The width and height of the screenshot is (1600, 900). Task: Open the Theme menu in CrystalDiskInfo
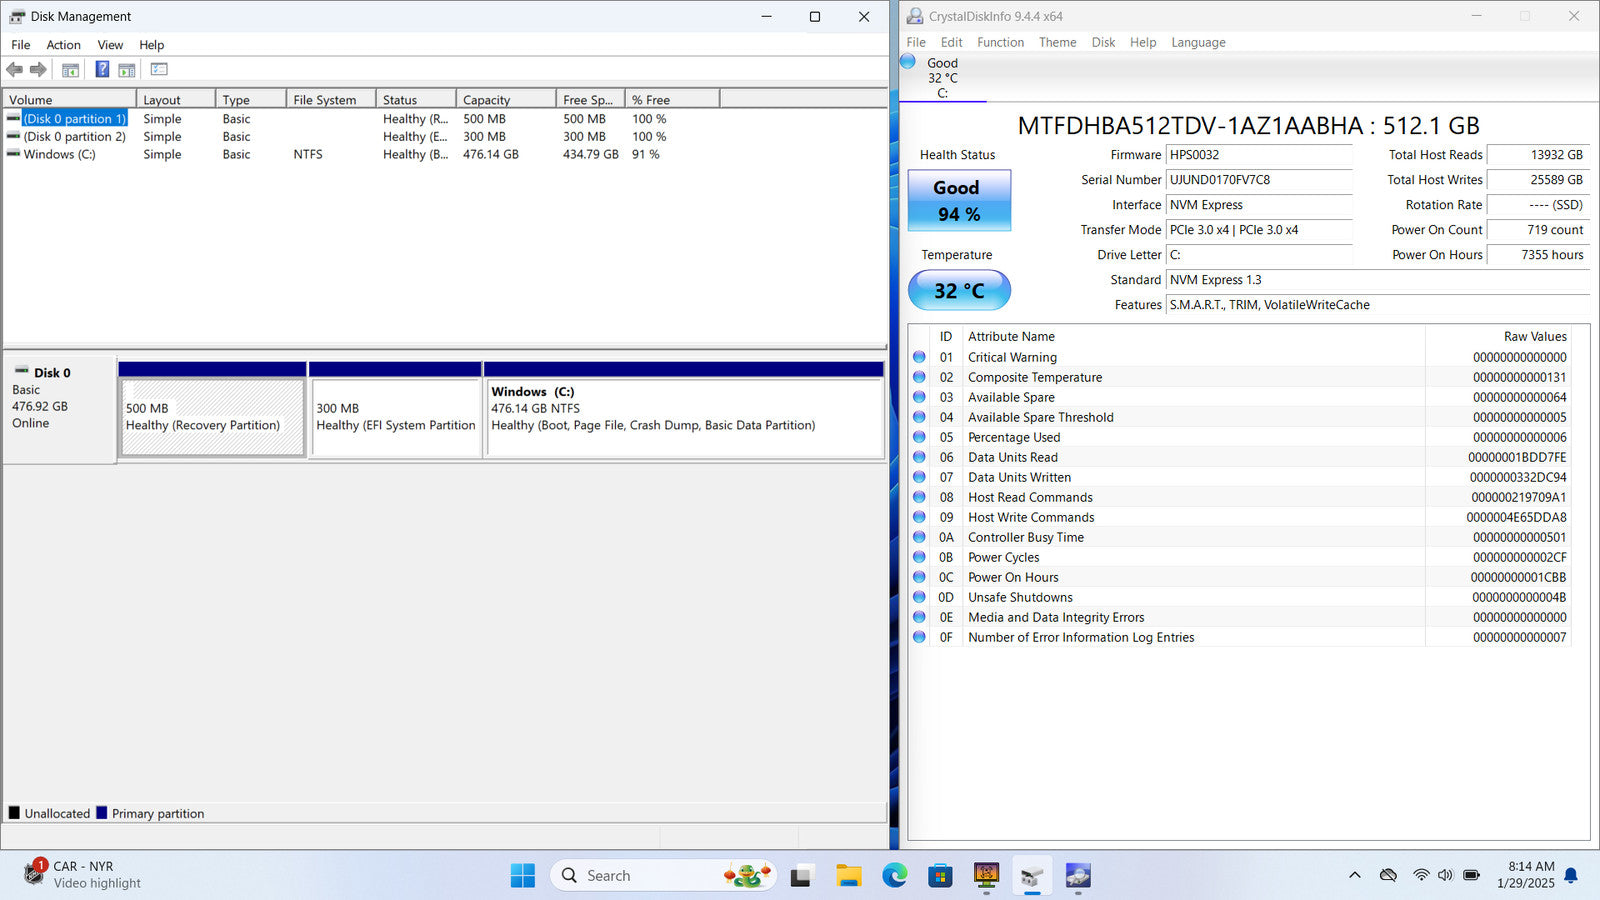click(x=1057, y=42)
